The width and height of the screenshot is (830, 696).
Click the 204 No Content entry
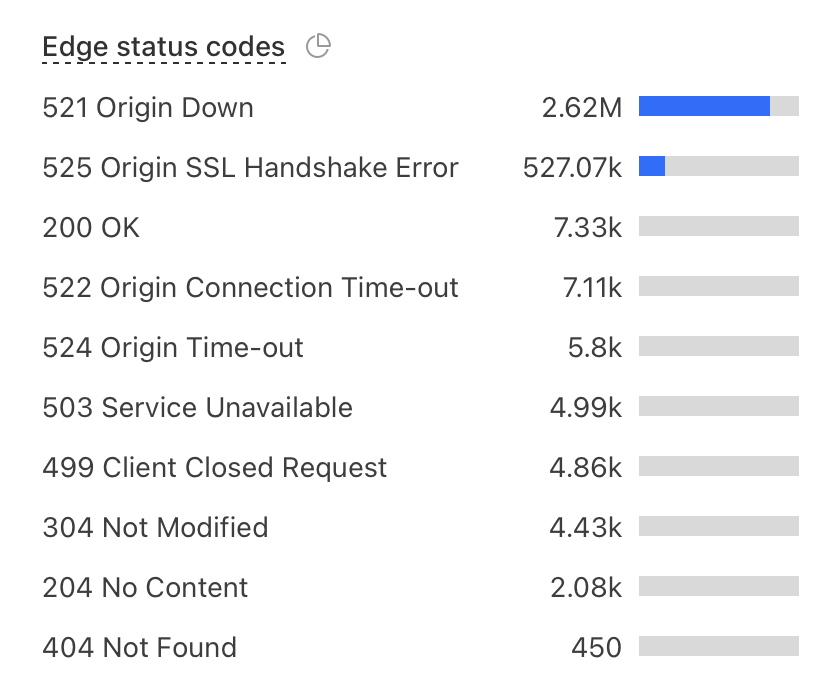click(x=145, y=587)
